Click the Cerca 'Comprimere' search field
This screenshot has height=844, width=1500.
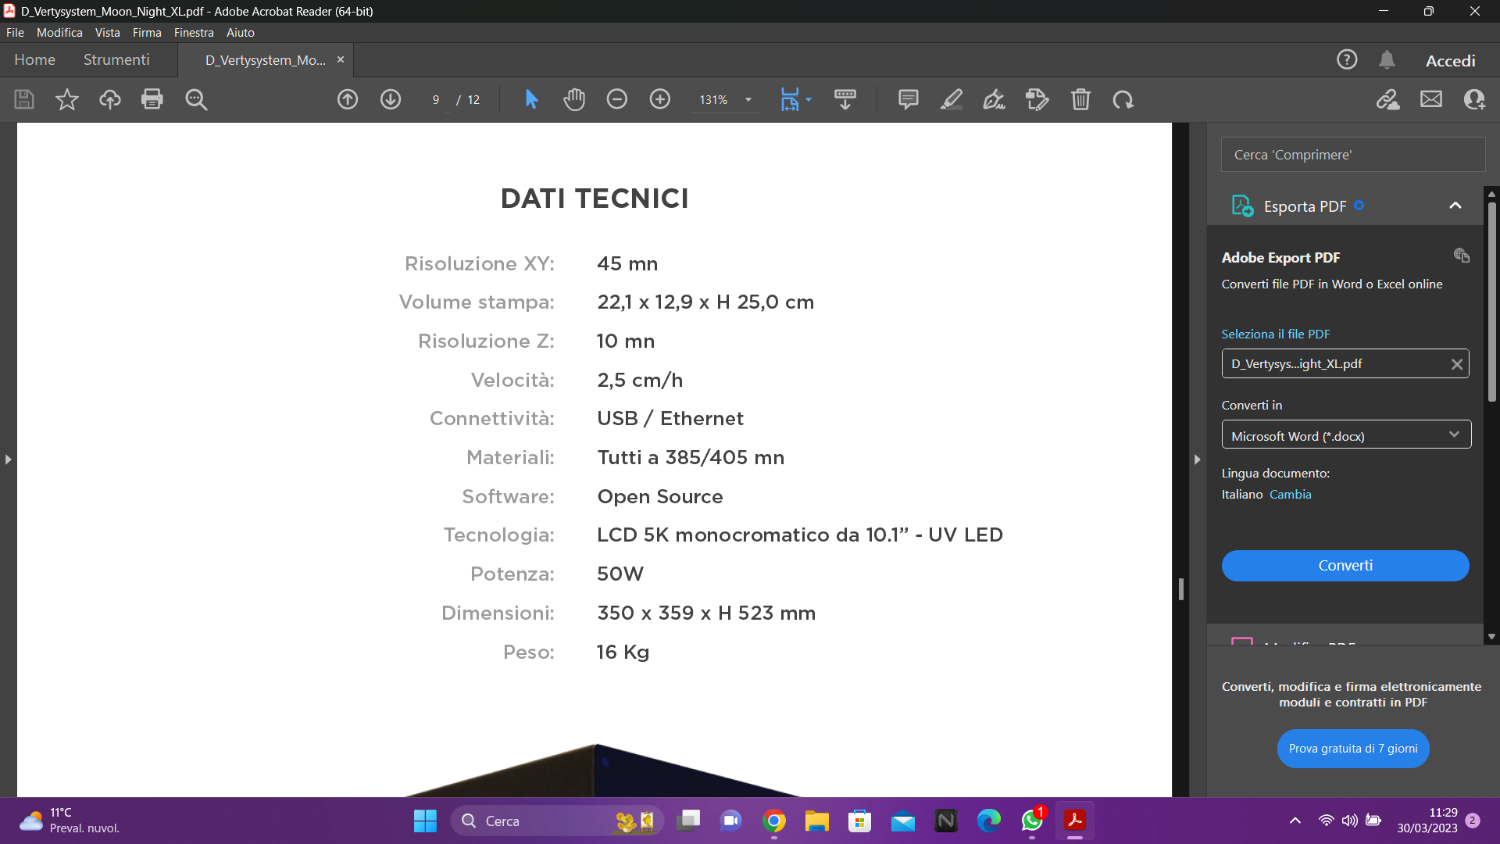point(1352,155)
